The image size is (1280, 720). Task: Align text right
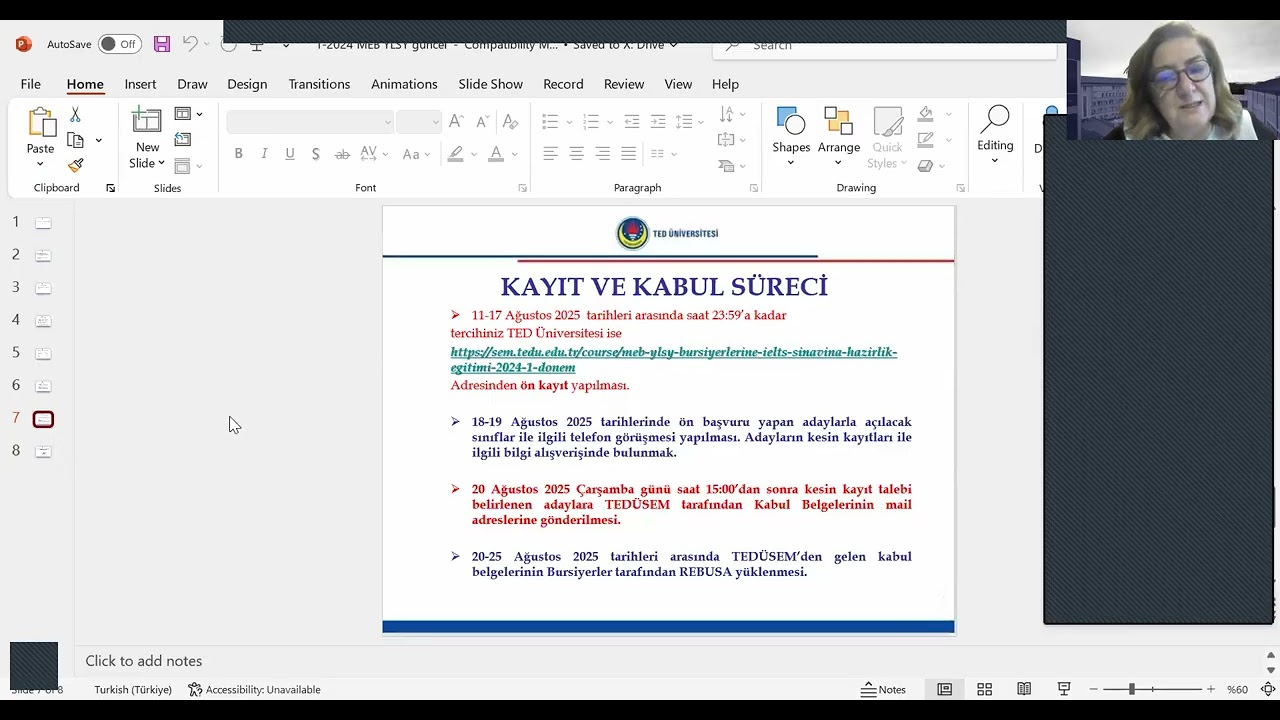(602, 154)
